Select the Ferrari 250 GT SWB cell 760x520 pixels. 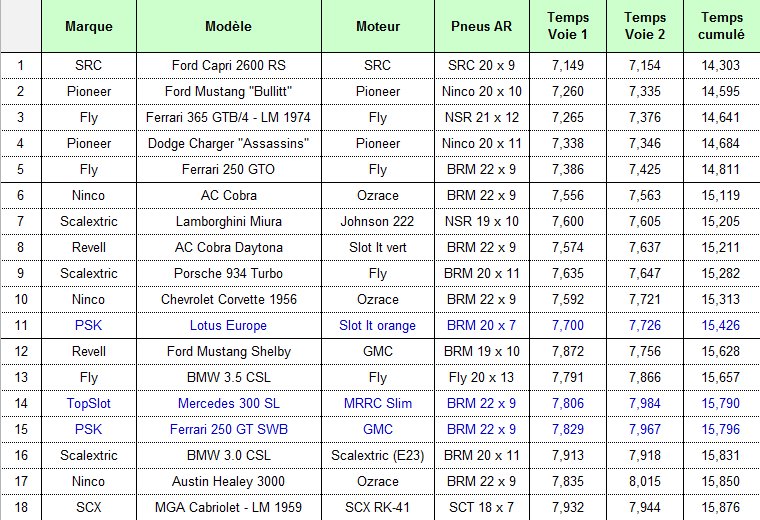[228, 429]
